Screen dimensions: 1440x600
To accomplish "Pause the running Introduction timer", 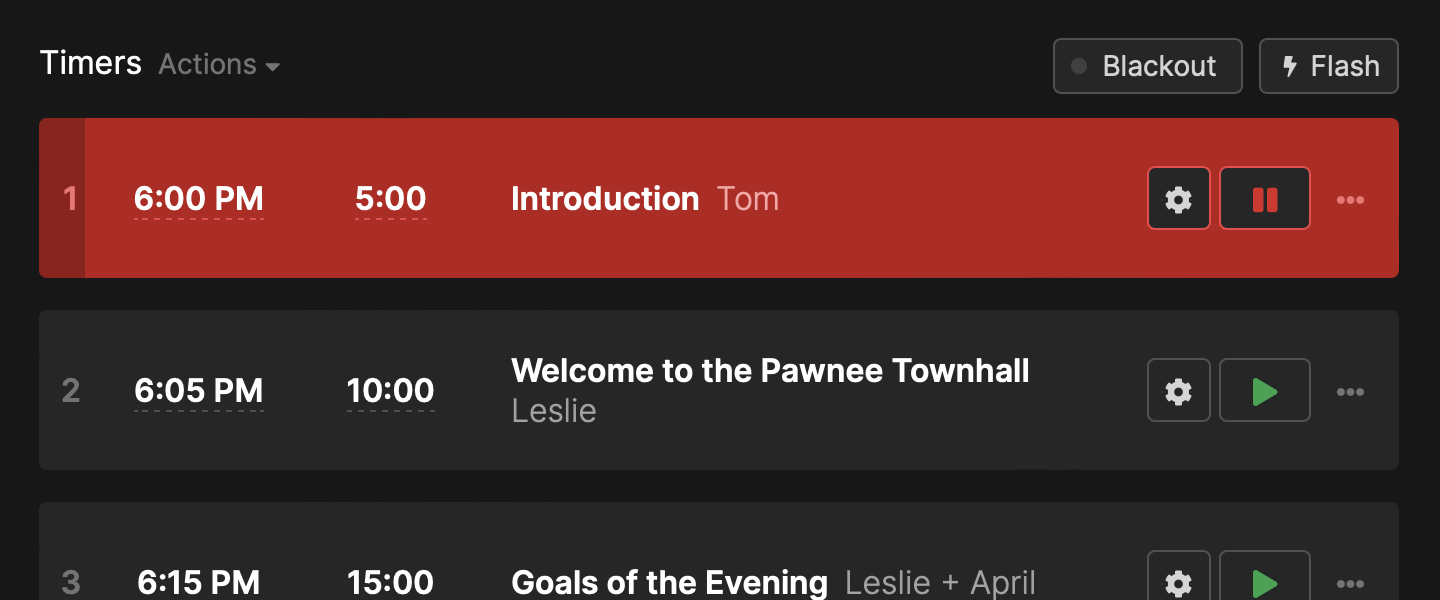I will [x=1265, y=199].
